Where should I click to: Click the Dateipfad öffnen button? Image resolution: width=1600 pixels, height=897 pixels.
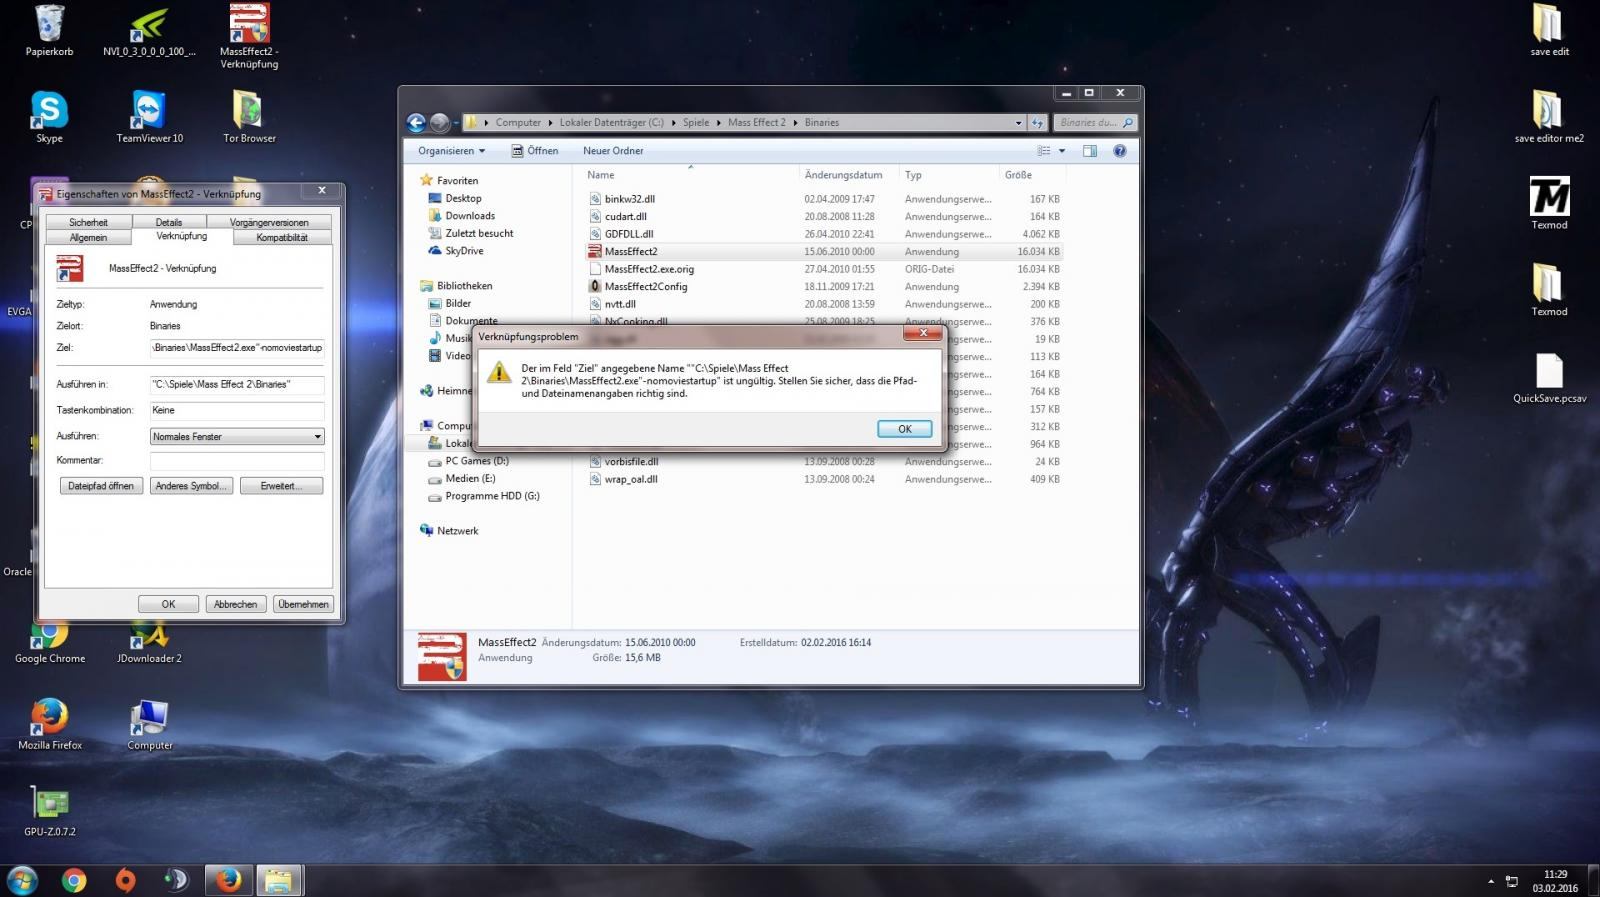pyautogui.click(x=101, y=486)
